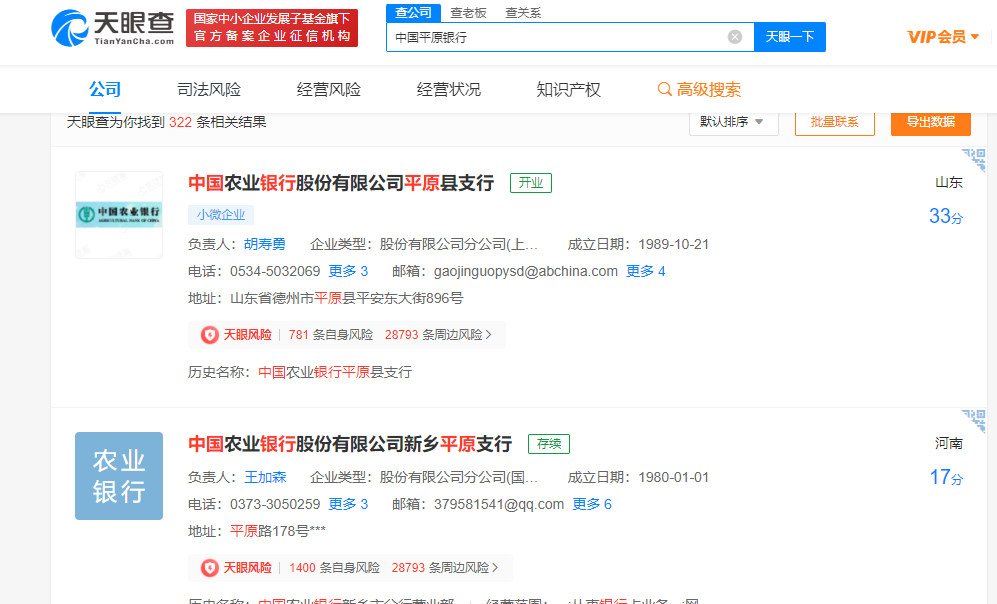Image resolution: width=997 pixels, height=604 pixels.
Task: Open the 胡寿勇 person link
Action: point(265,244)
